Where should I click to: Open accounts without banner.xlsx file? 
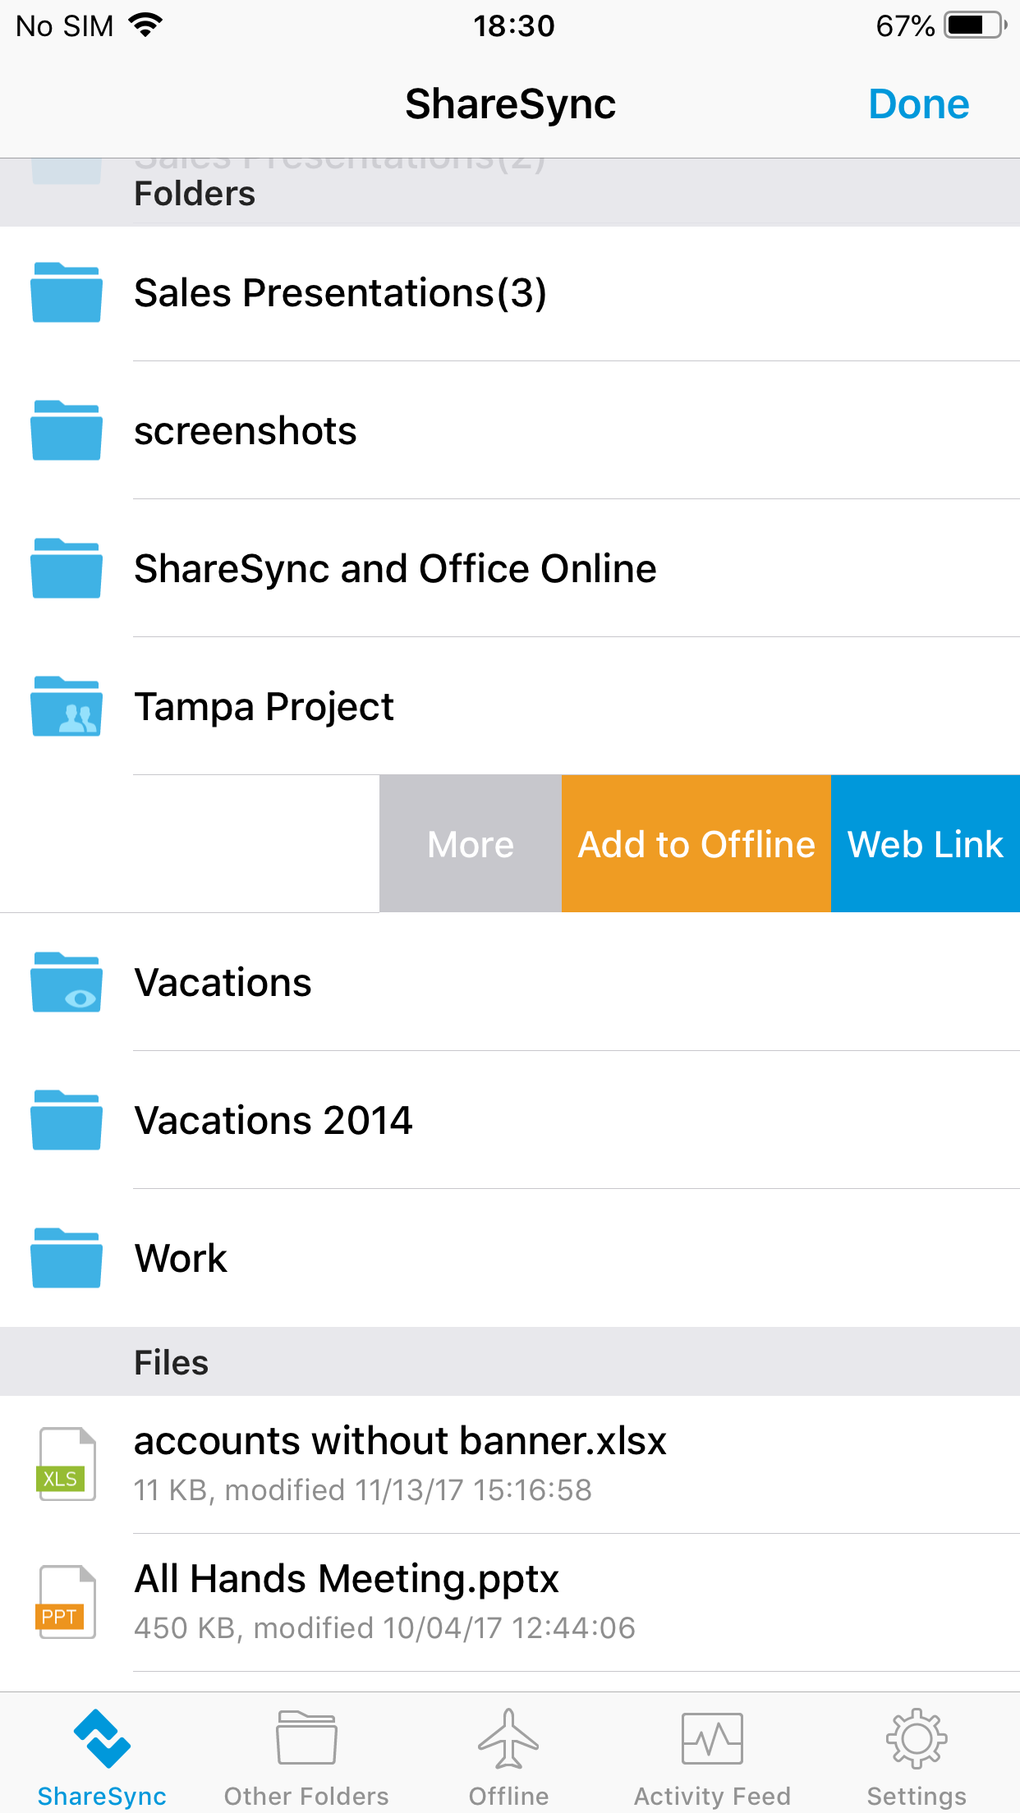click(x=400, y=1442)
